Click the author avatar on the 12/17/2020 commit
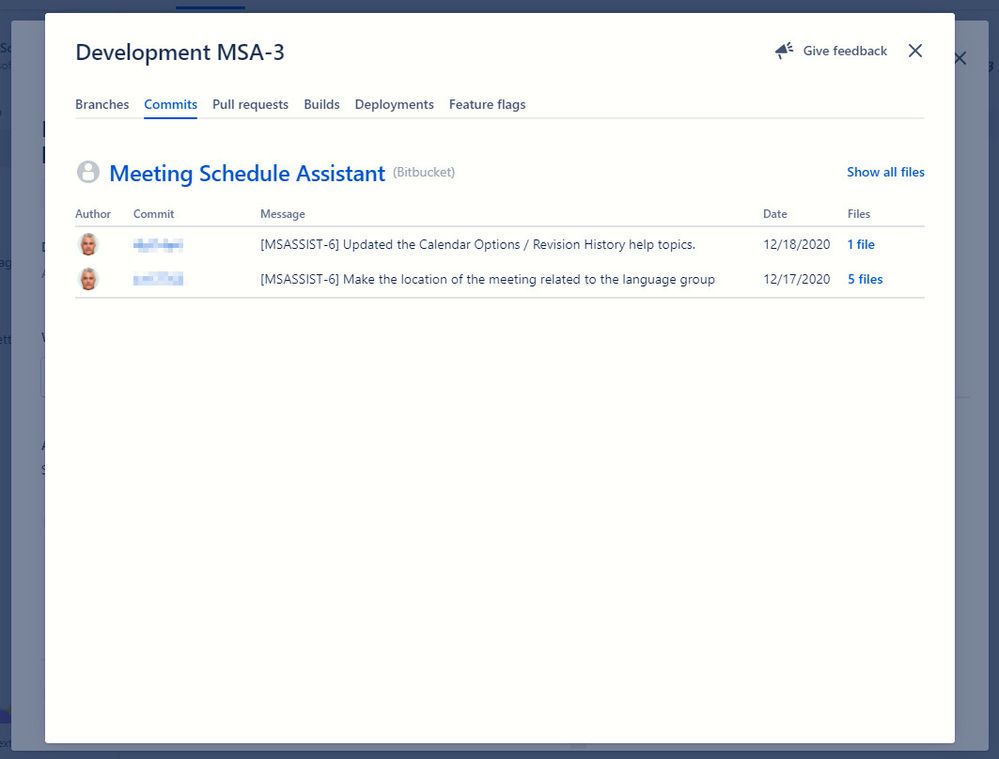This screenshot has height=759, width=999. pyautogui.click(x=89, y=279)
